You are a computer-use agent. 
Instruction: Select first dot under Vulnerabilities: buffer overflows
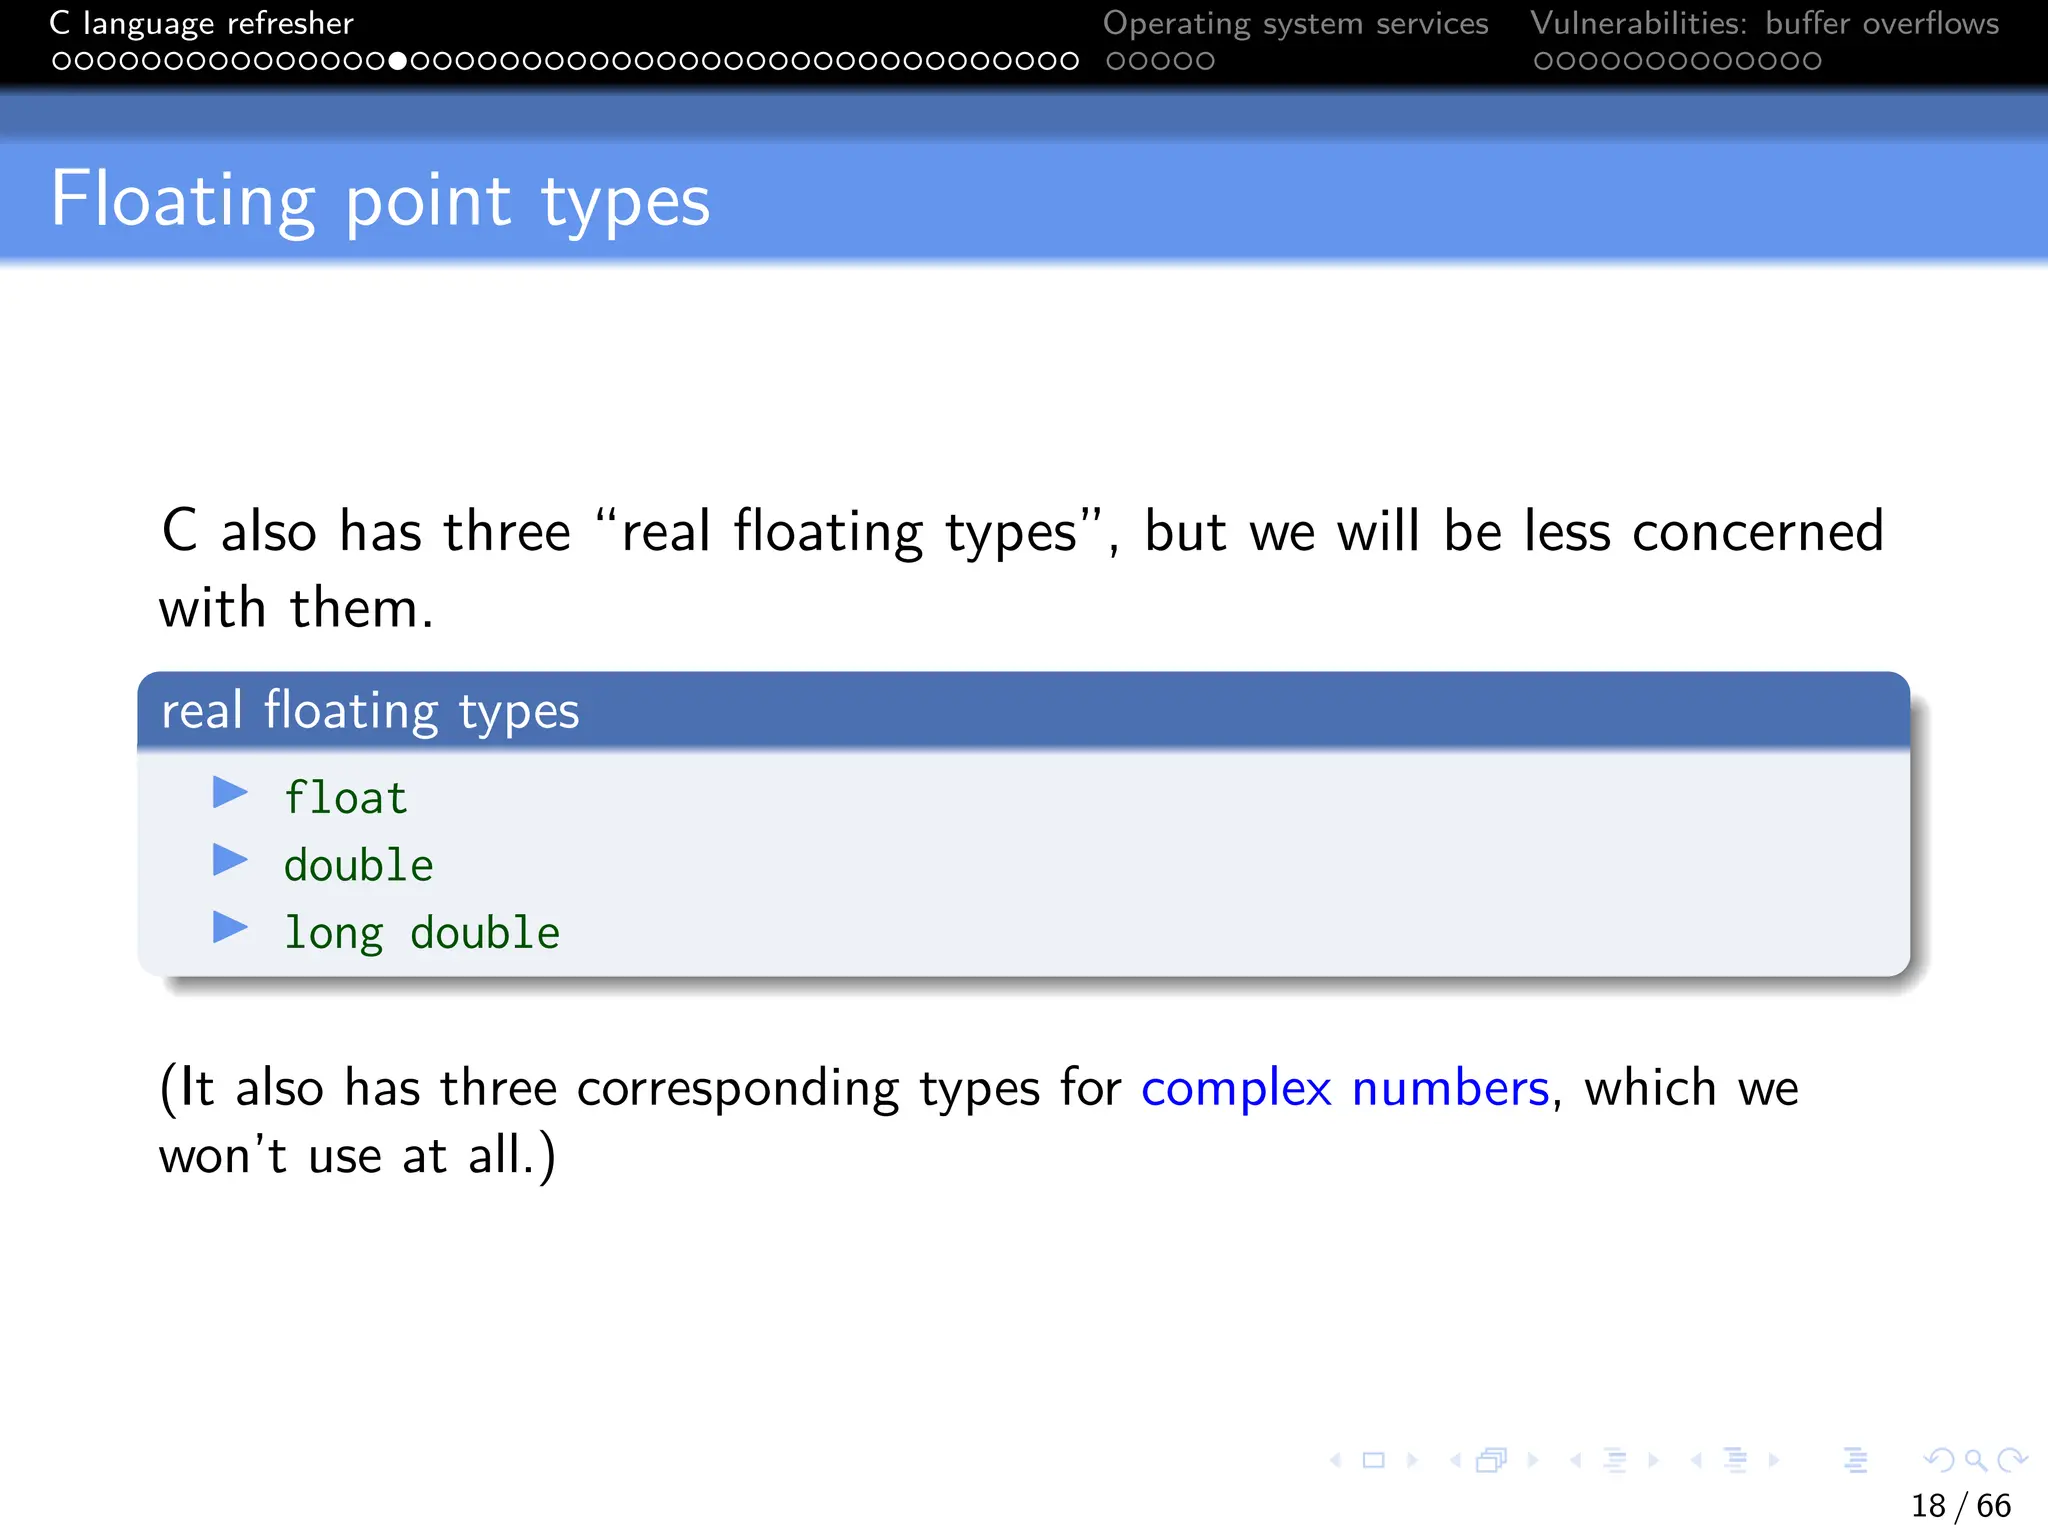coord(1543,61)
